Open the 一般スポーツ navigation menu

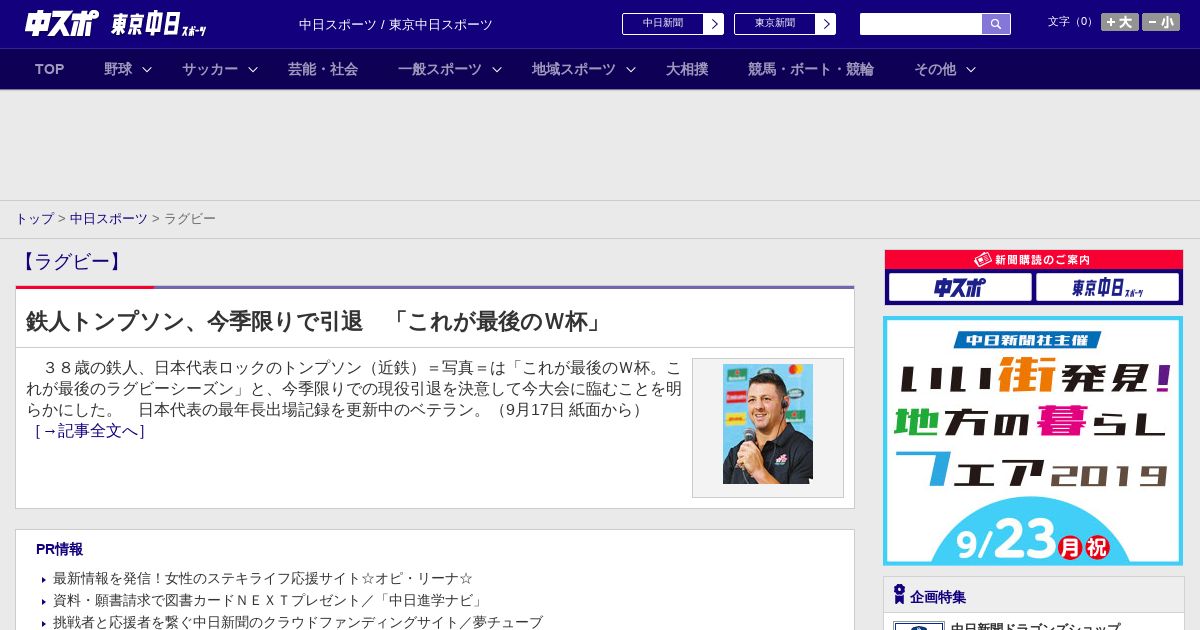(x=440, y=69)
